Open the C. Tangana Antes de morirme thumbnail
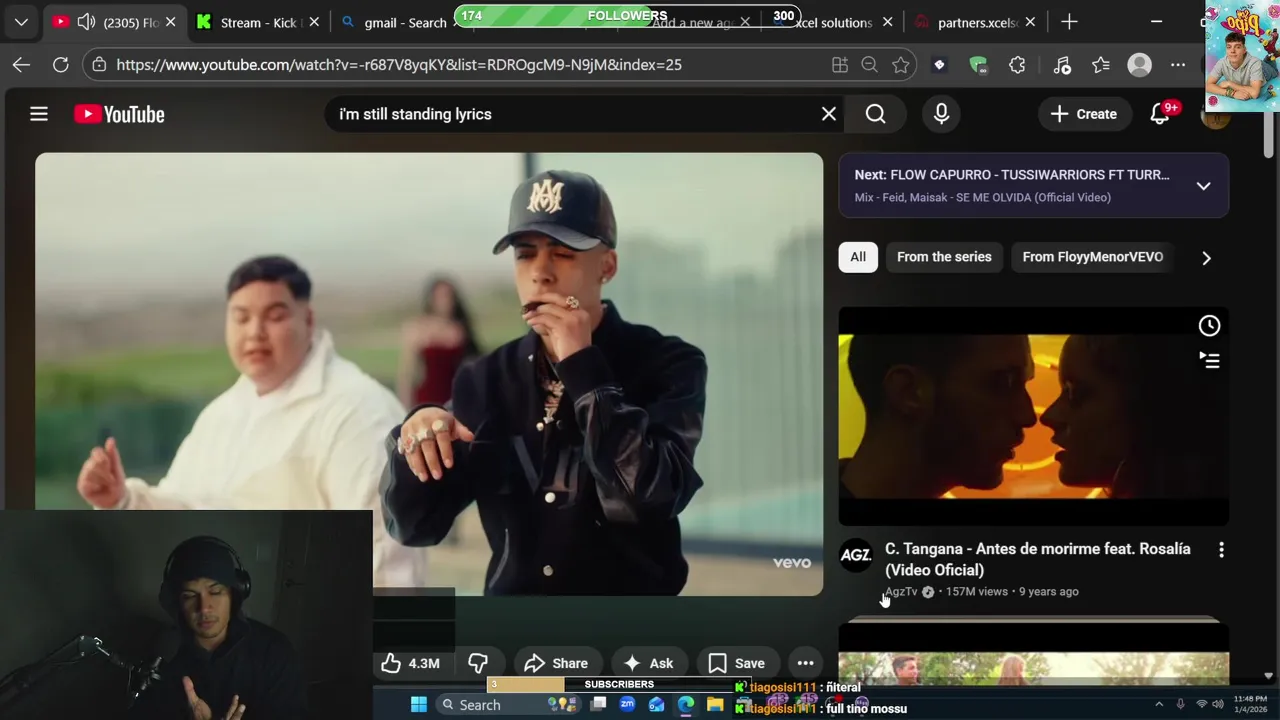 (x=1034, y=416)
